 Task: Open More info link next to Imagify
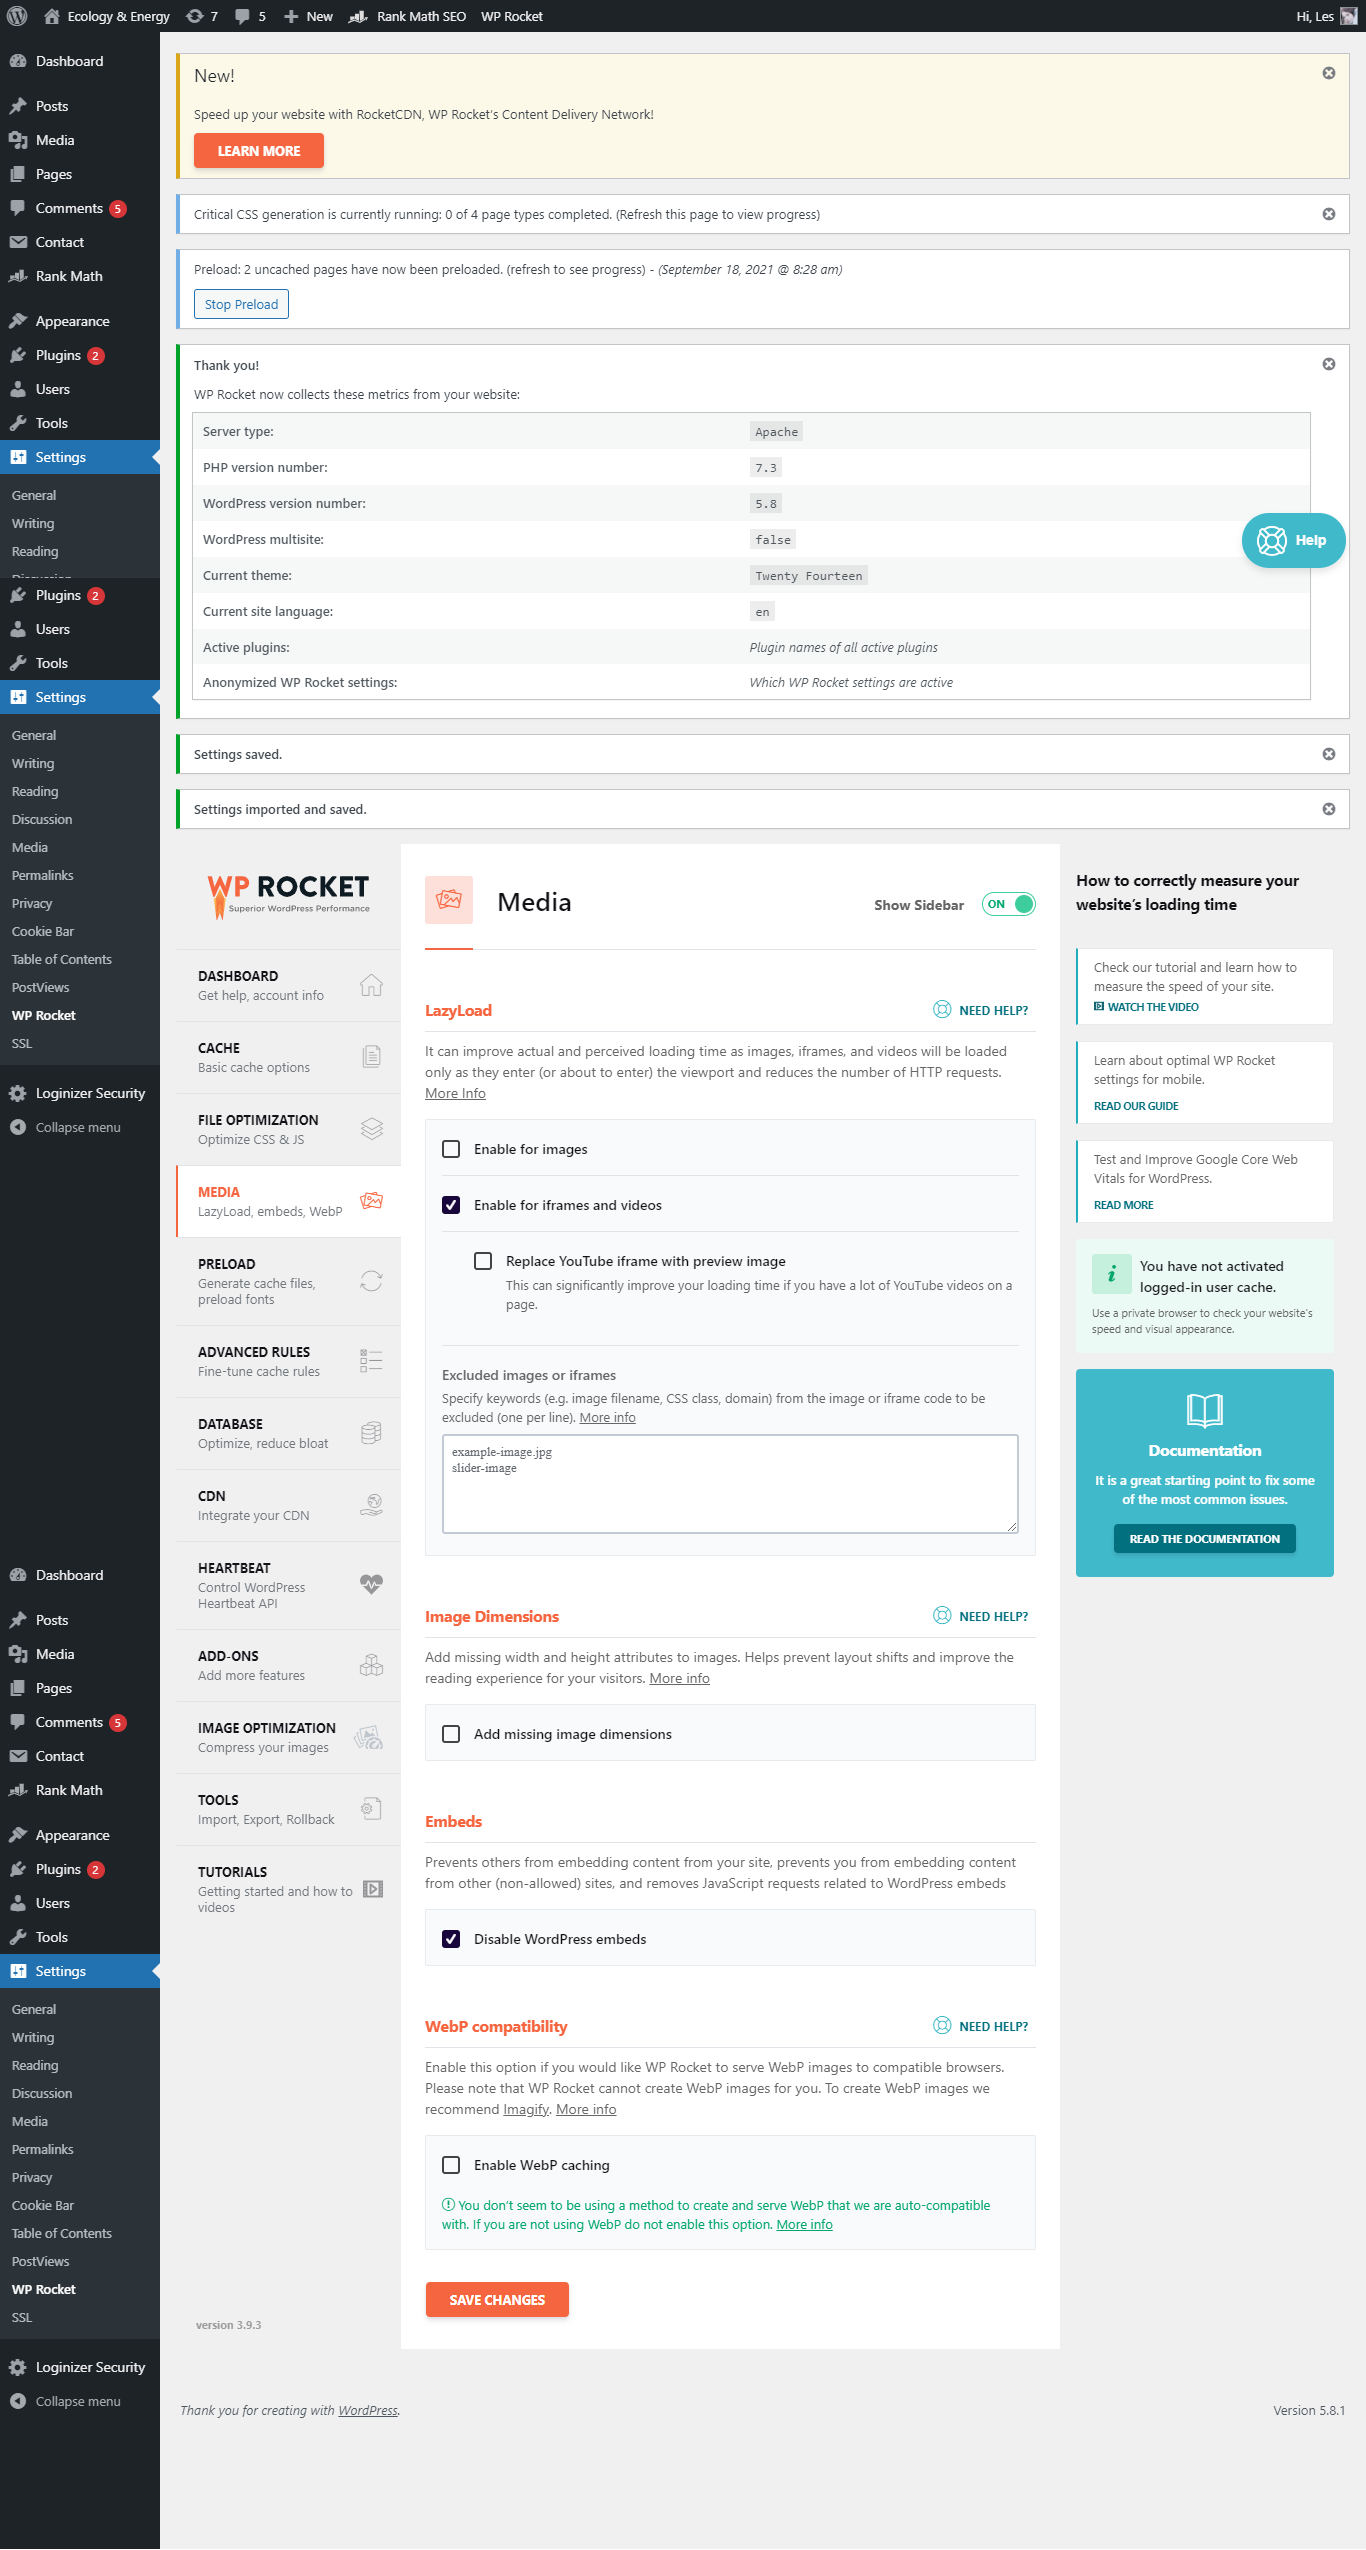pyautogui.click(x=586, y=2109)
